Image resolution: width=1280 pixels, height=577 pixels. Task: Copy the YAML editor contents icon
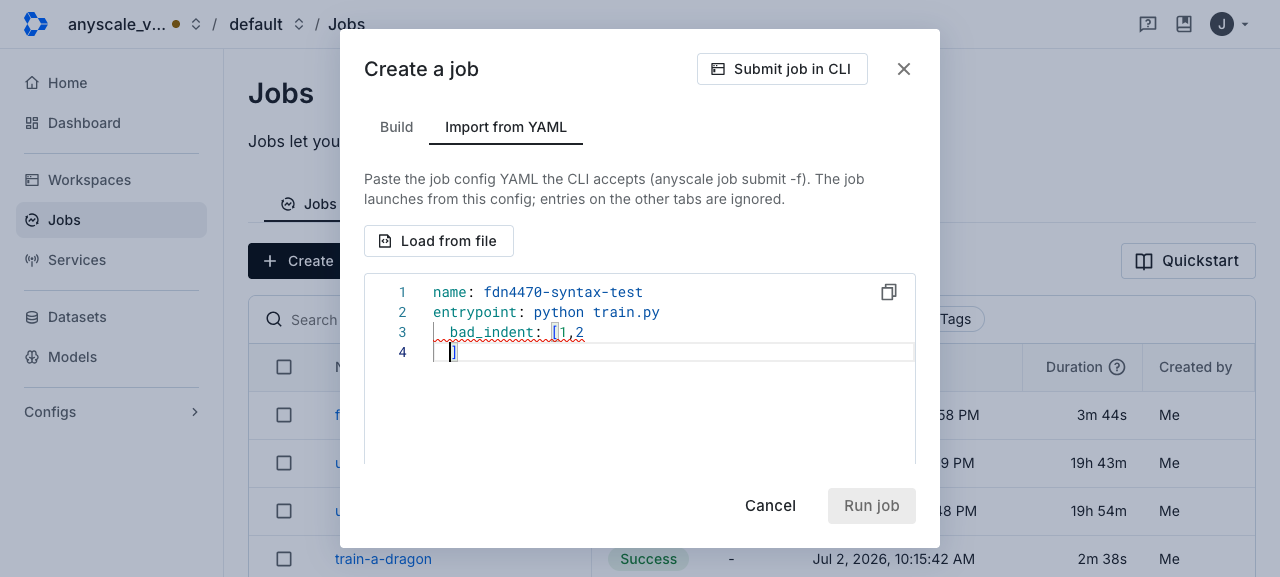[888, 292]
